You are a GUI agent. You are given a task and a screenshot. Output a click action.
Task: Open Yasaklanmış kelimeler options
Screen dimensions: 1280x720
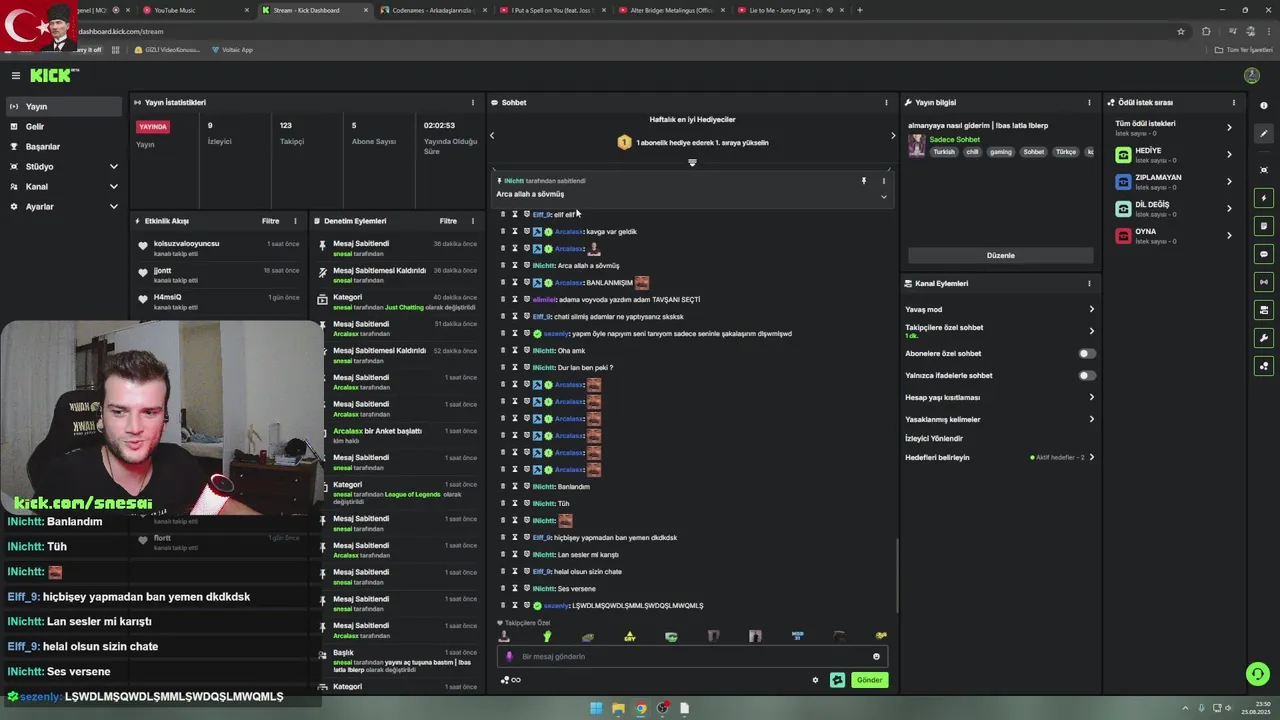(999, 419)
